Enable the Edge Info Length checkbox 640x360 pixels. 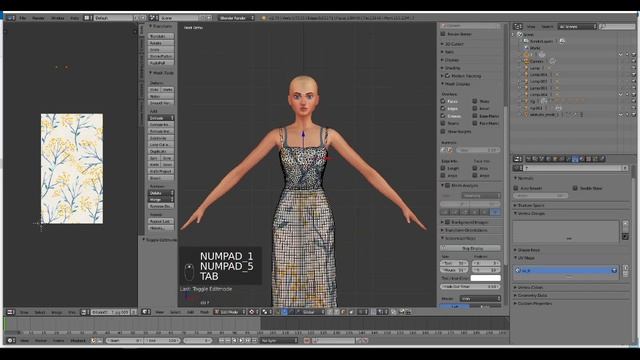443,168
